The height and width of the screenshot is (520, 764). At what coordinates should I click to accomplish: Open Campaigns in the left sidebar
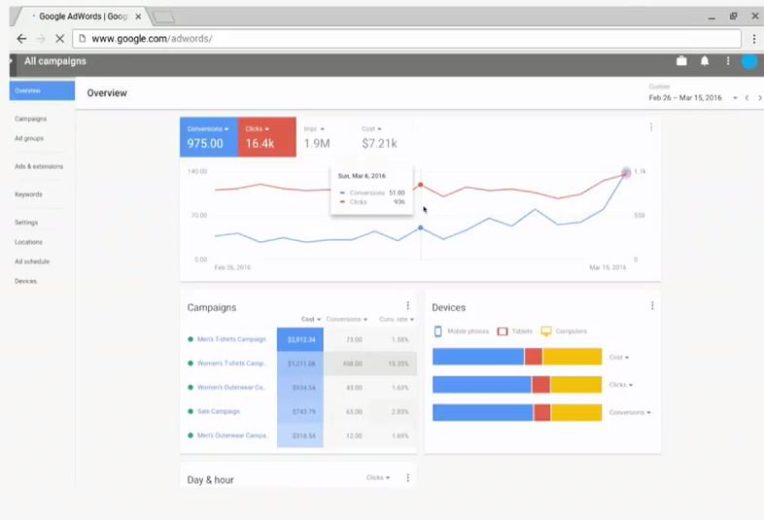(31, 119)
